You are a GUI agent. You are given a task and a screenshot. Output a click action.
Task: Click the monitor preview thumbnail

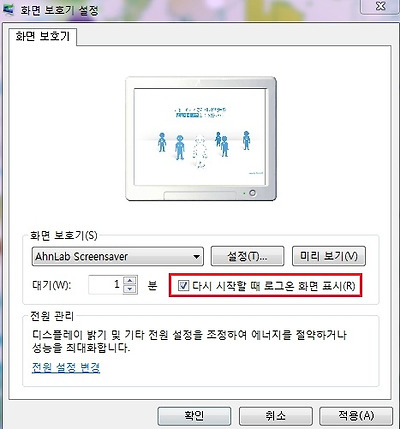(201, 138)
